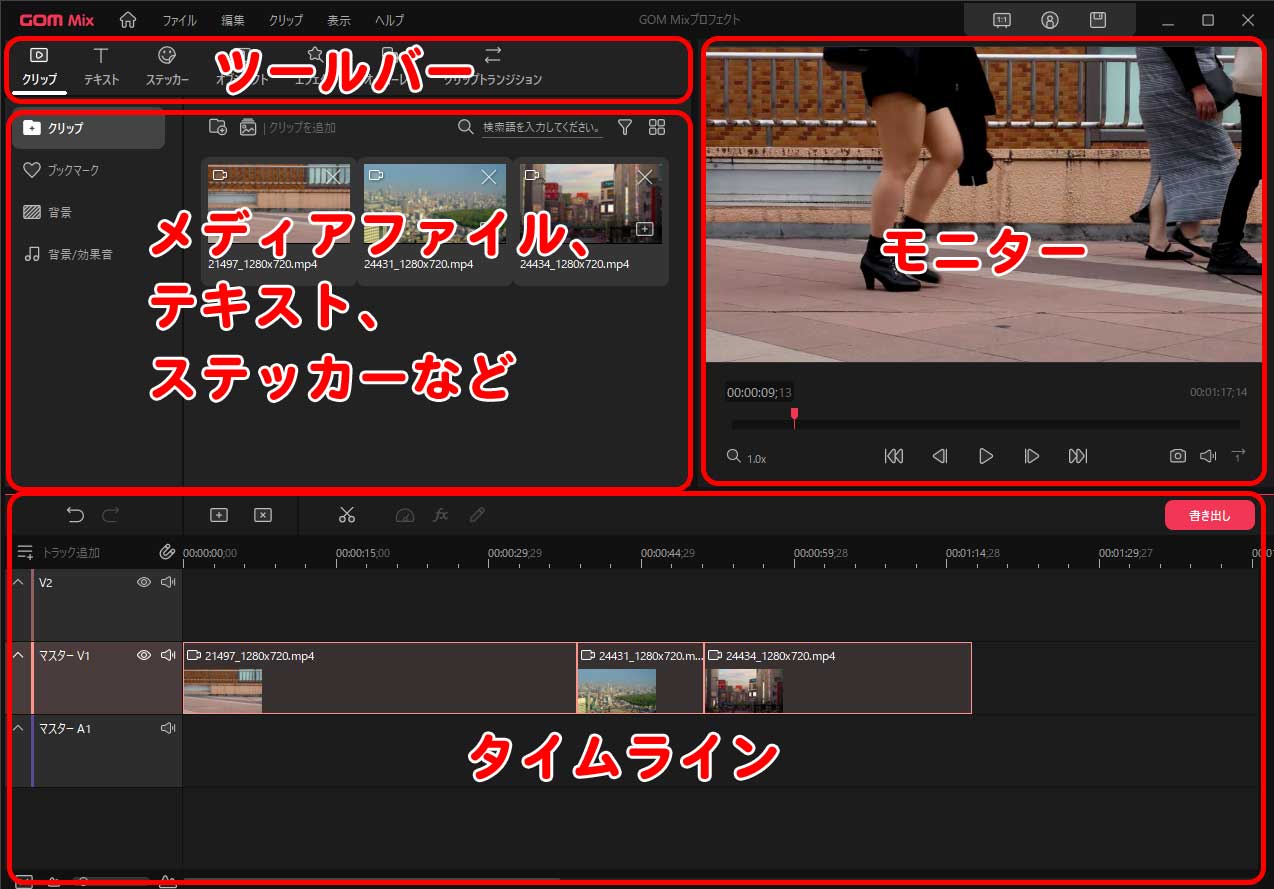Open the filter icon next to the search field

coord(625,127)
